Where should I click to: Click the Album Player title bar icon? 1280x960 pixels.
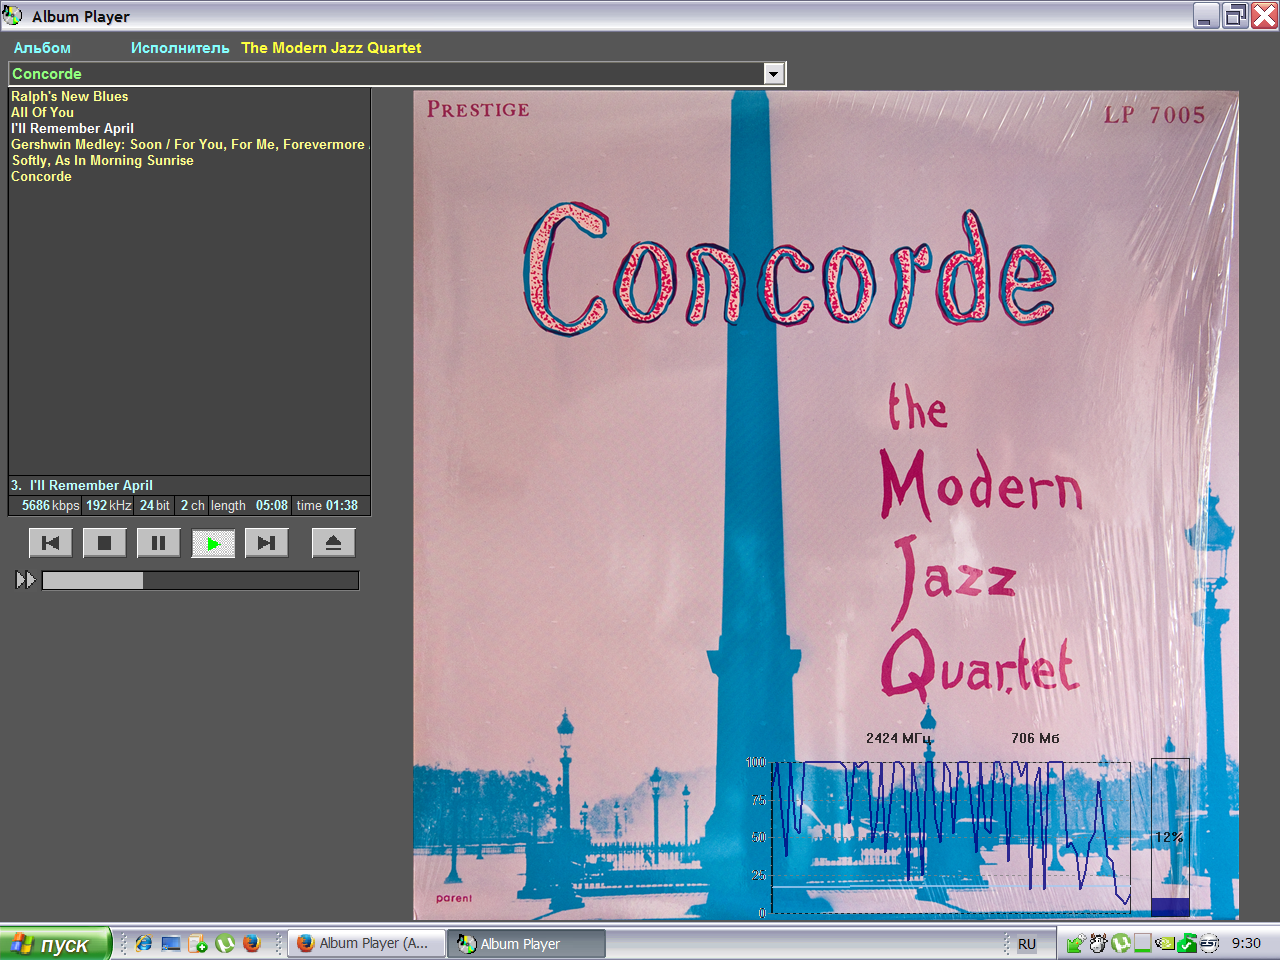click(12, 16)
